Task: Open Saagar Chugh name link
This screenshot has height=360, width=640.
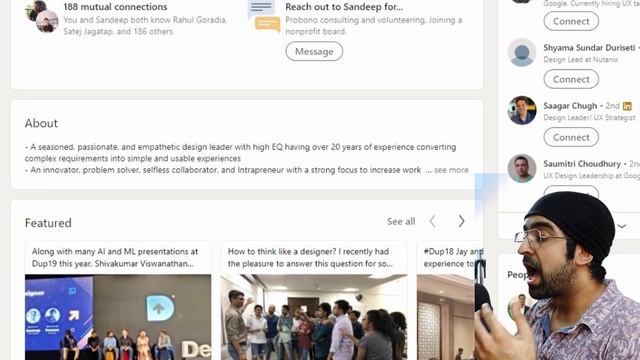Action: click(x=570, y=106)
